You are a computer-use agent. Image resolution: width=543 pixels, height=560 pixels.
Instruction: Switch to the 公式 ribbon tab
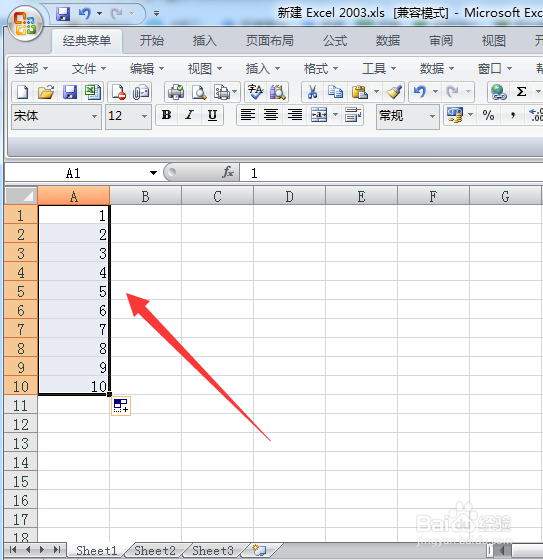coord(335,40)
